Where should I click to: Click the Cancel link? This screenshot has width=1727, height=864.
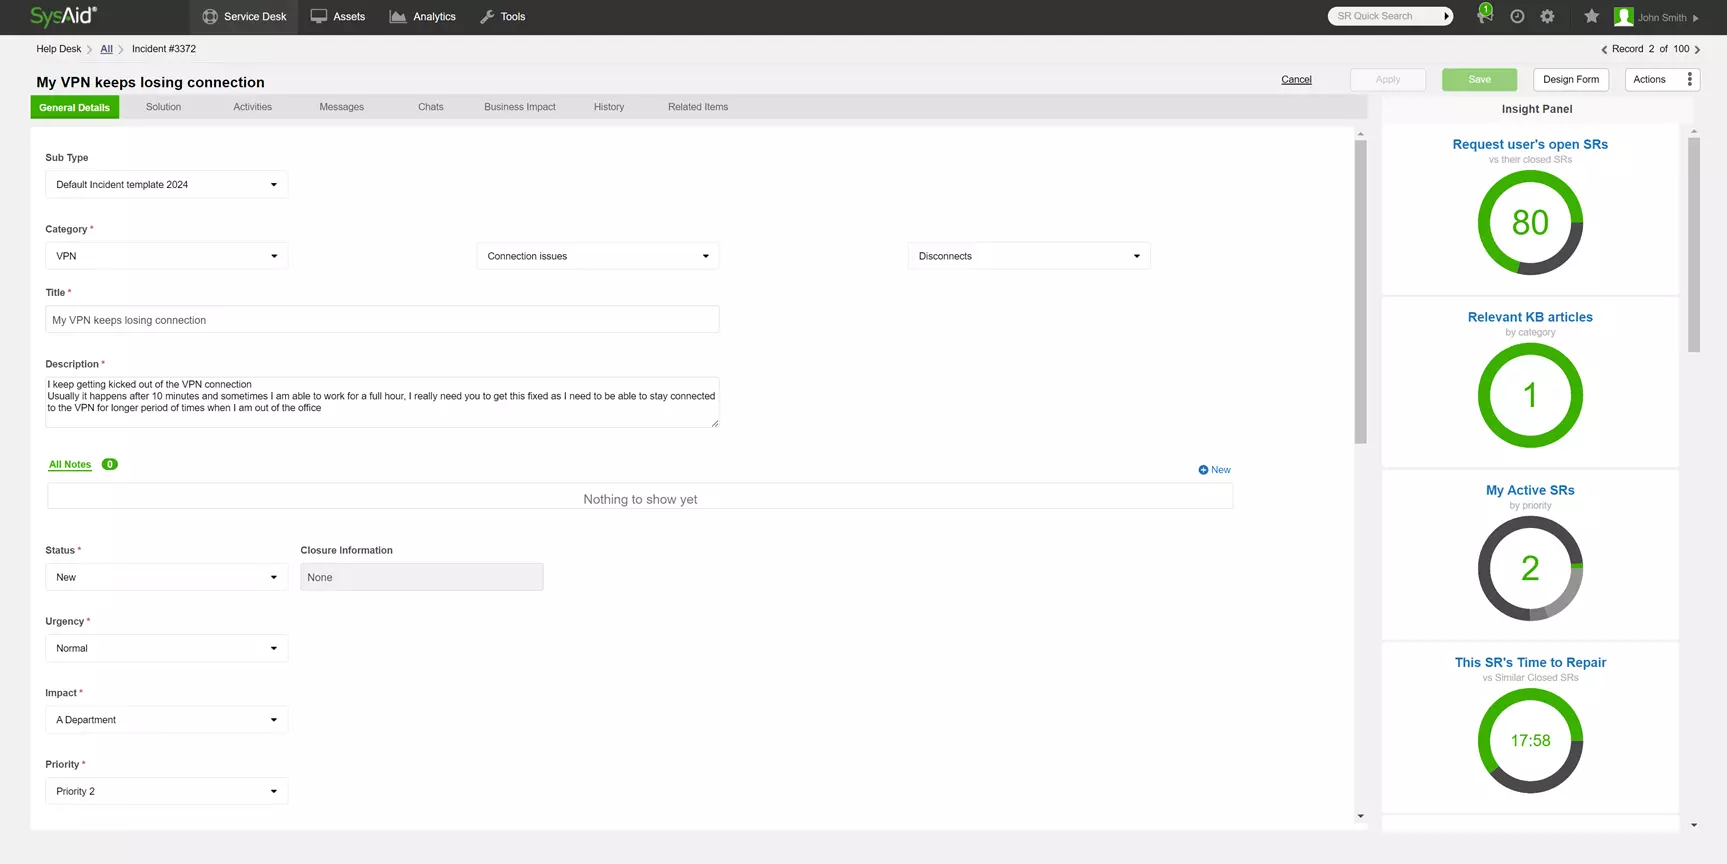coord(1296,80)
